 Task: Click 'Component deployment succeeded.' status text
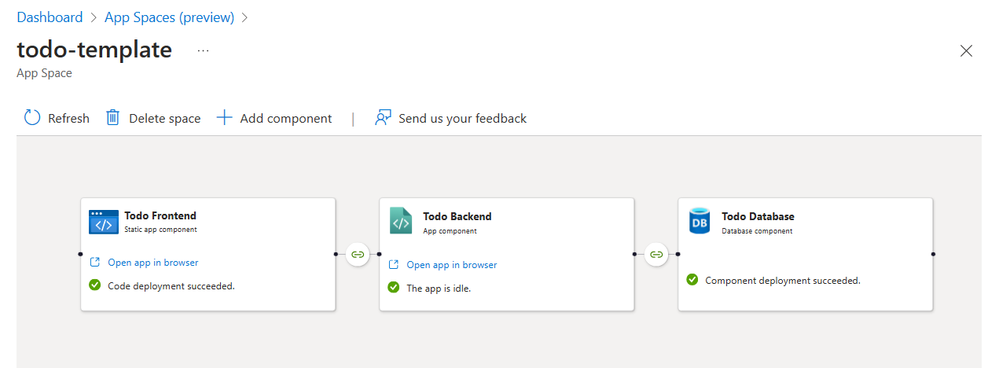[x=783, y=280]
